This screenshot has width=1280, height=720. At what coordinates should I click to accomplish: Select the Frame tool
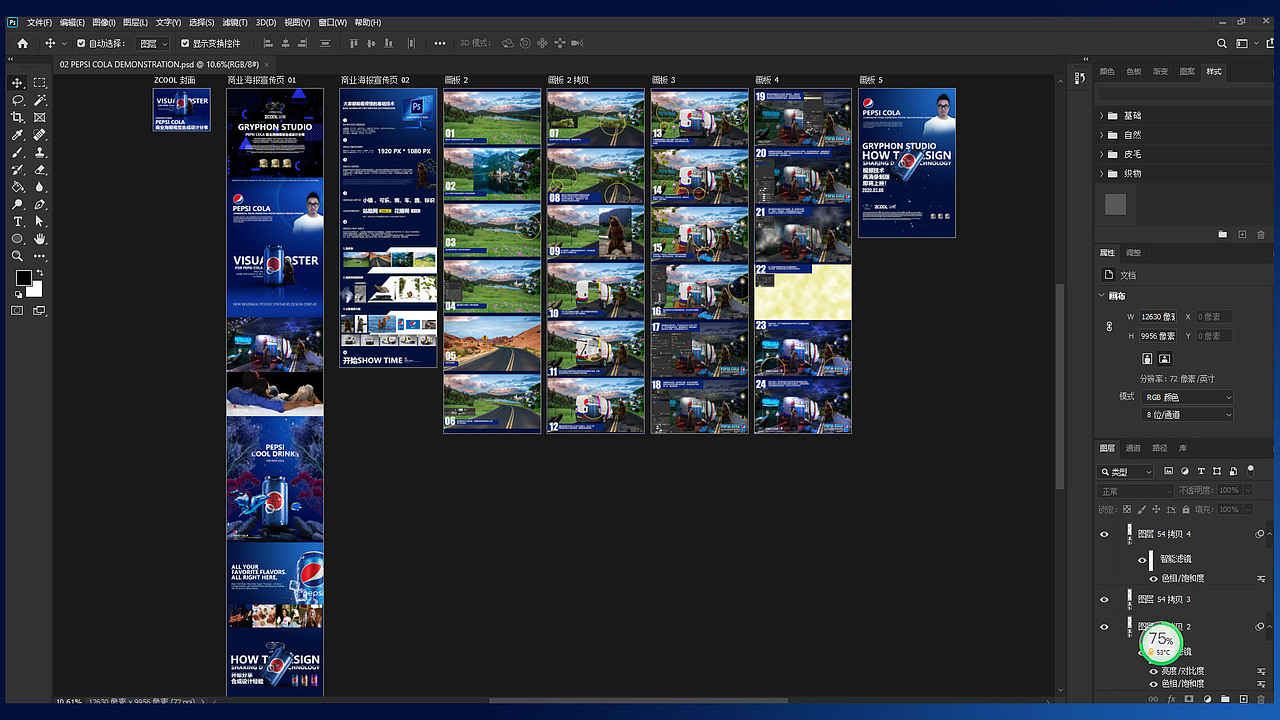(x=40, y=118)
